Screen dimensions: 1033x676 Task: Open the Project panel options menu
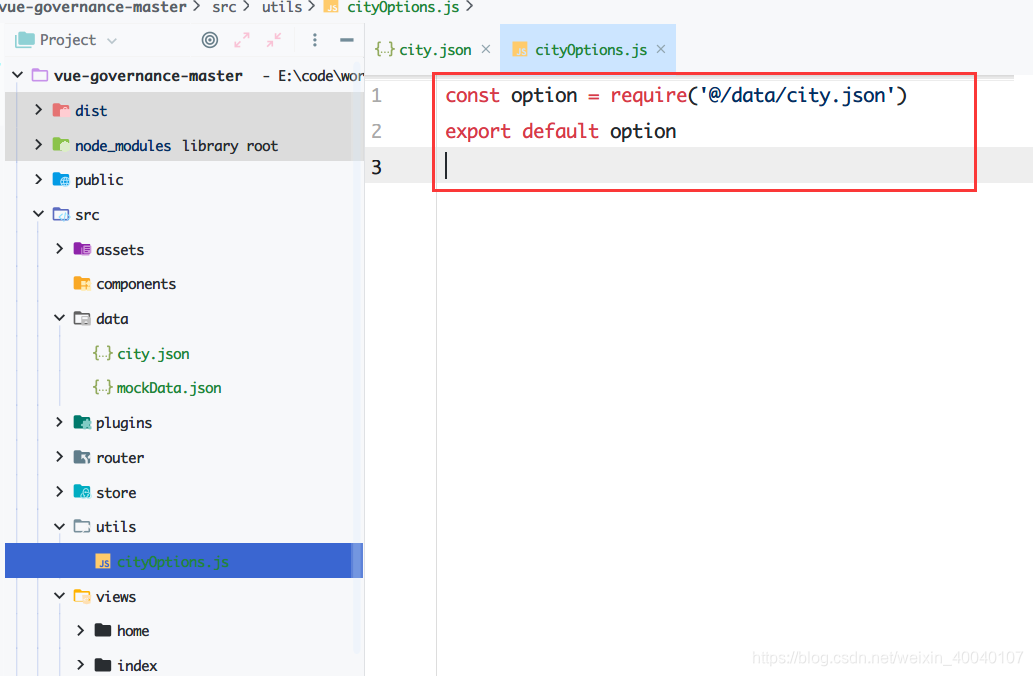tap(315, 40)
